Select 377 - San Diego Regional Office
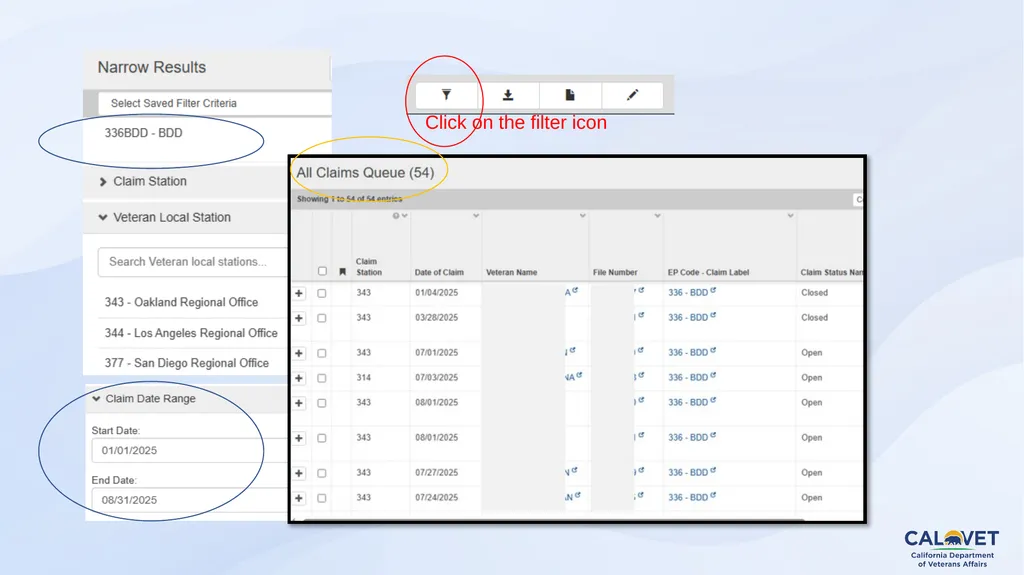 click(x=187, y=363)
